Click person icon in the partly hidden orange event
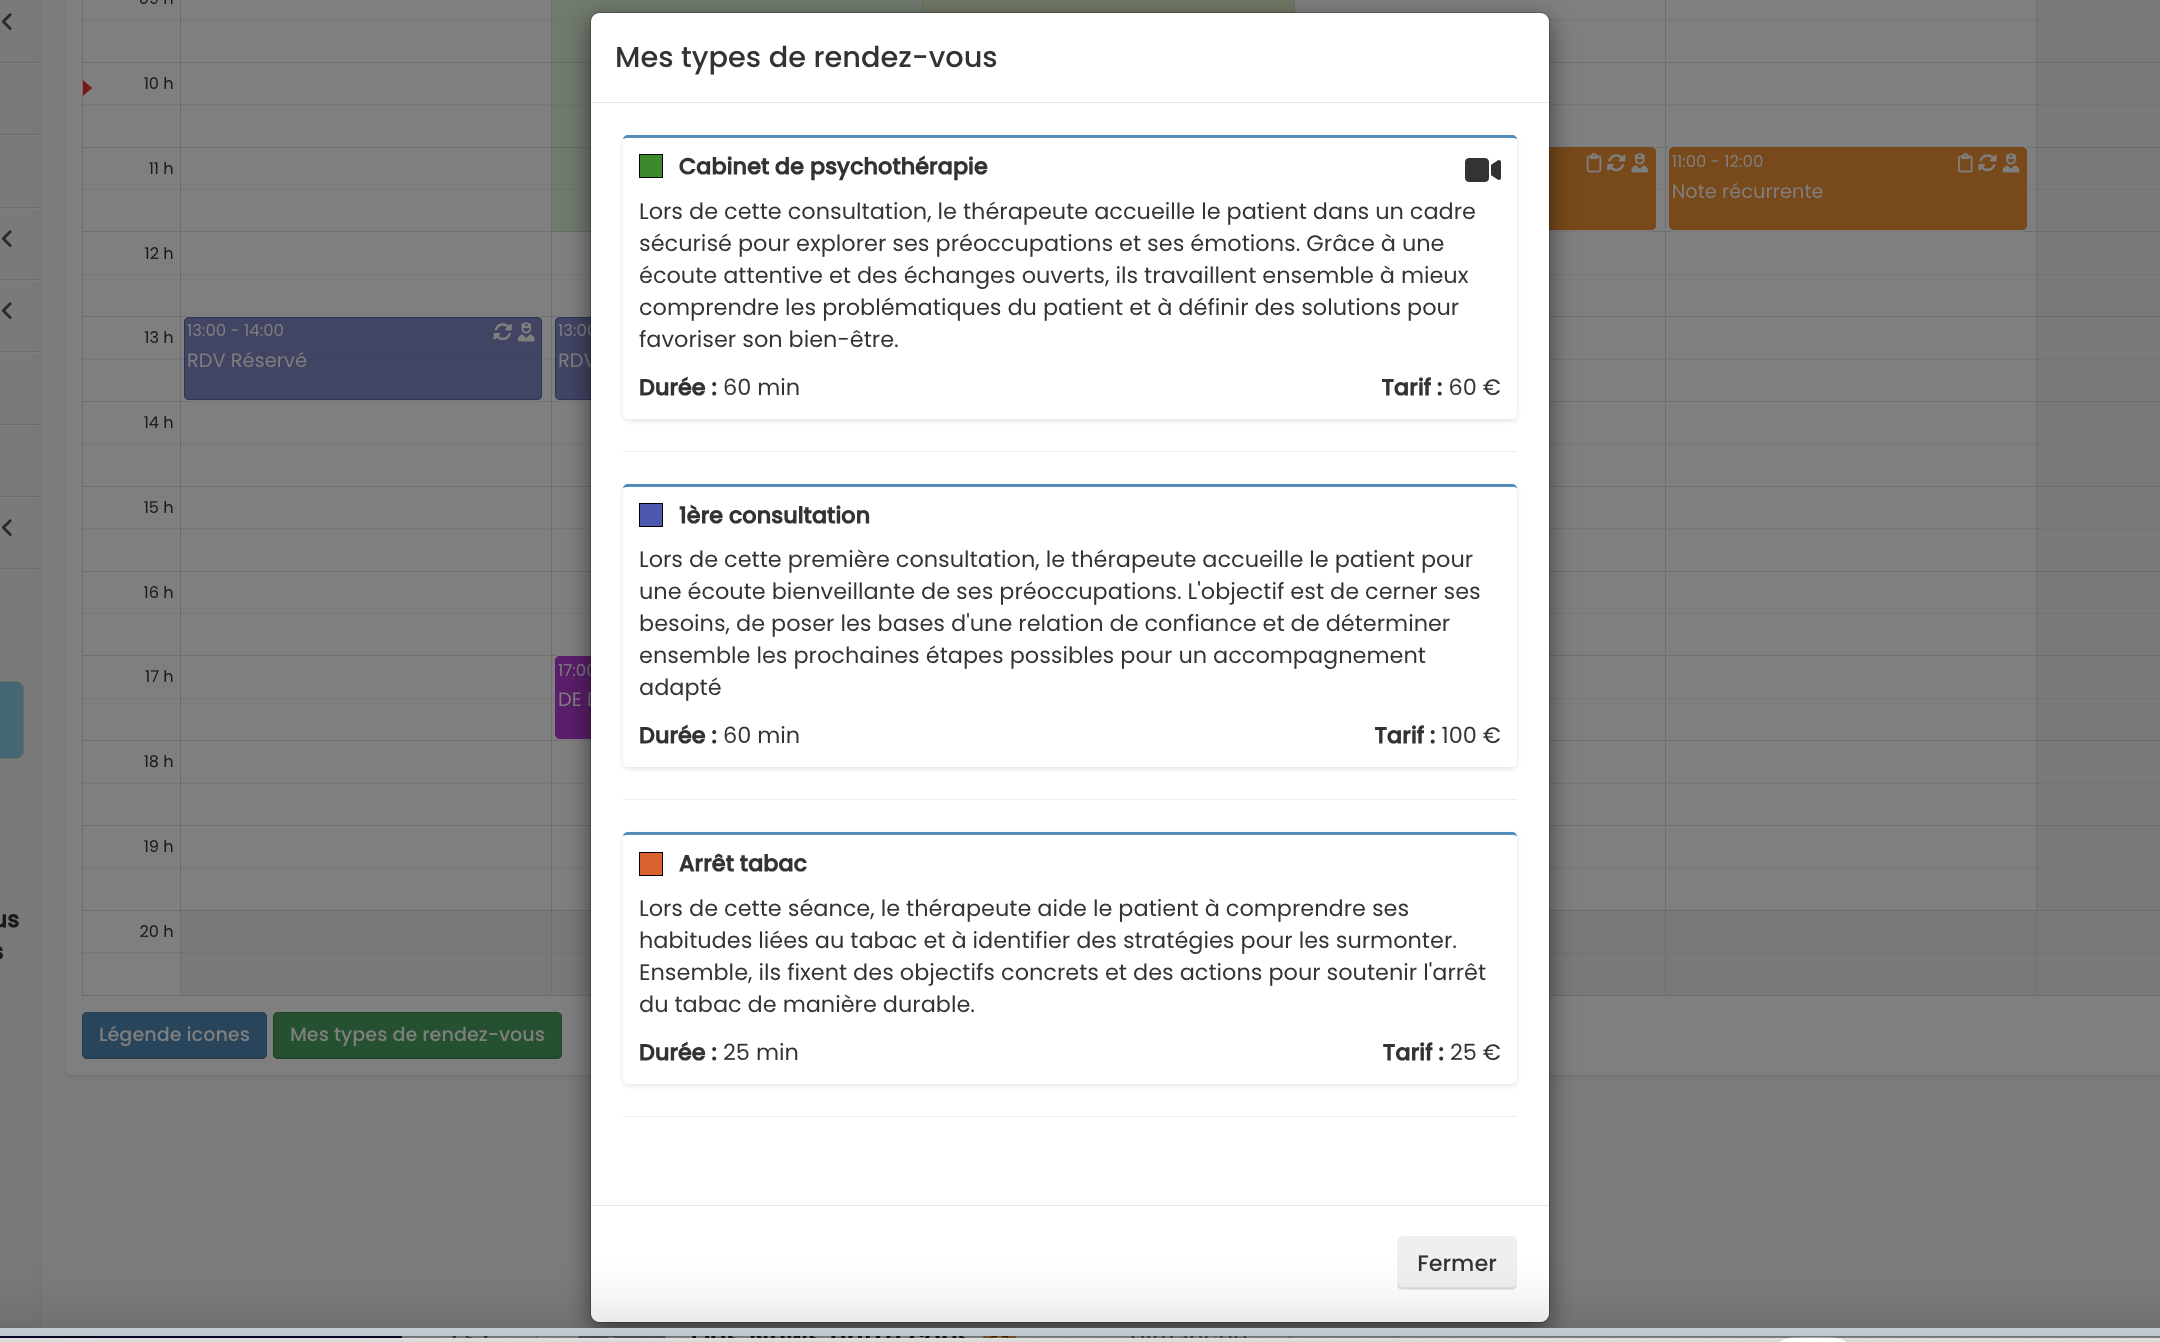The image size is (2160, 1342). point(1640,162)
